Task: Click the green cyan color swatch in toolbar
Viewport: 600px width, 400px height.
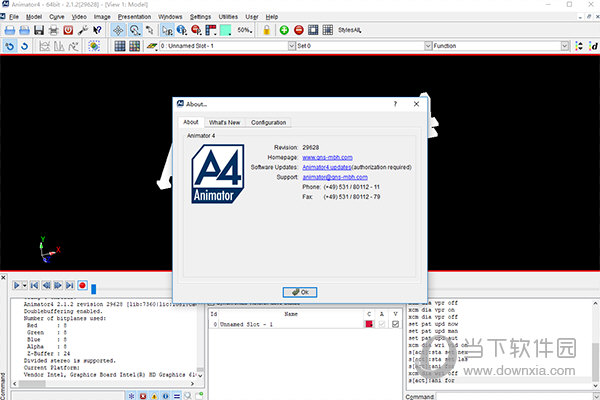Action: point(225,30)
